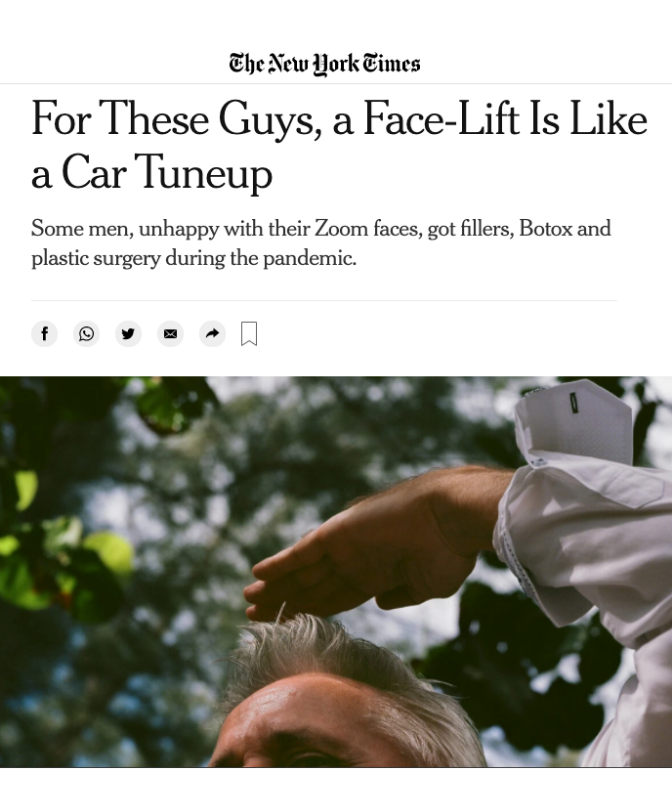672x810 pixels.
Task: Go to The New York Times homepage logo
Action: (324, 64)
